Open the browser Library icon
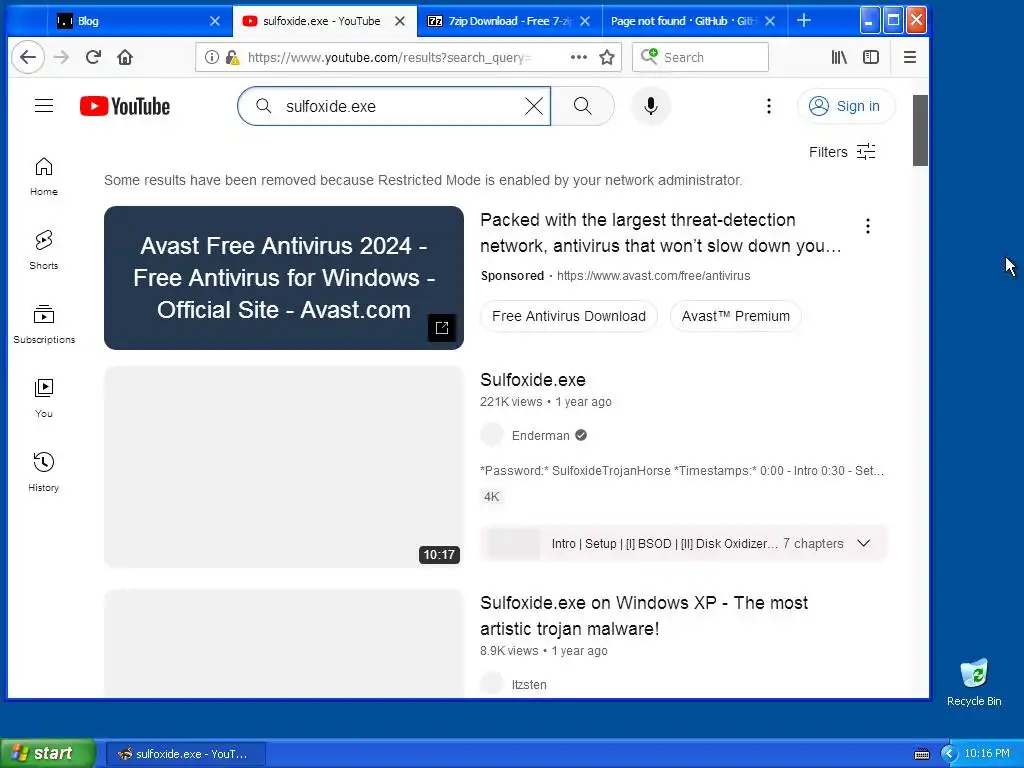The height and width of the screenshot is (768, 1024). click(839, 57)
